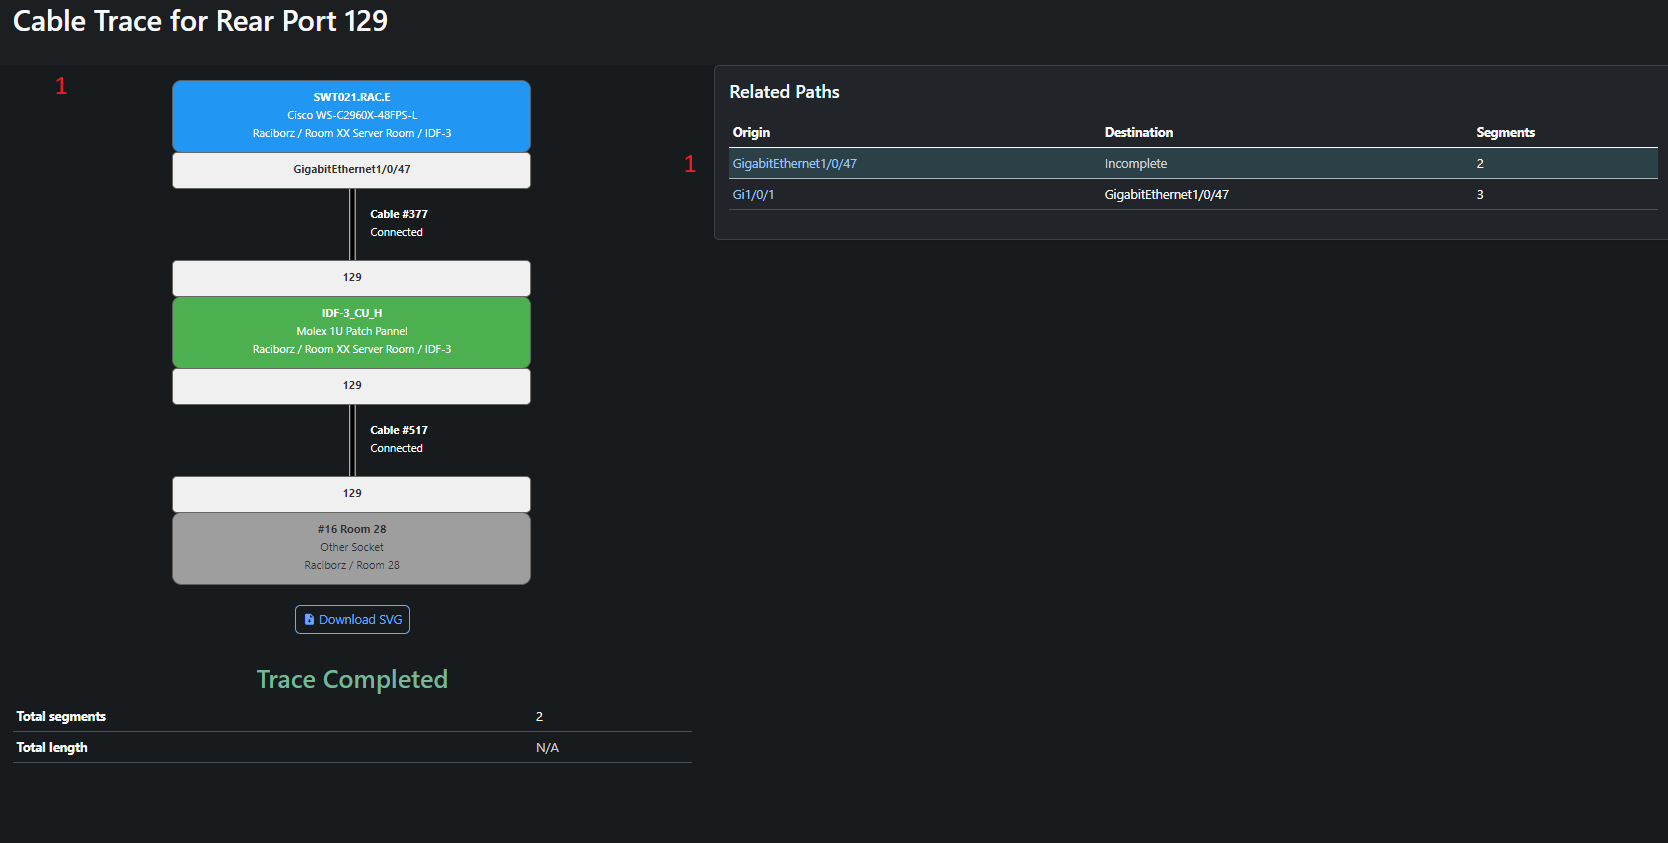Open the Gi1/0/1 origin path link
The width and height of the screenshot is (1668, 843).
[753, 195]
